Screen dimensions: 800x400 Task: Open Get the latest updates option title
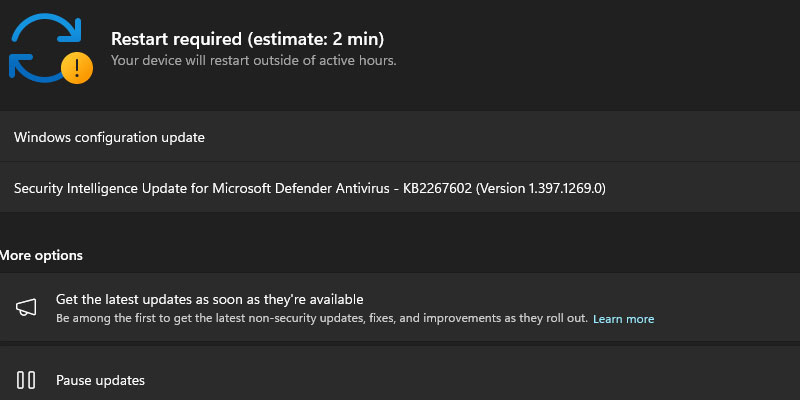pos(209,298)
